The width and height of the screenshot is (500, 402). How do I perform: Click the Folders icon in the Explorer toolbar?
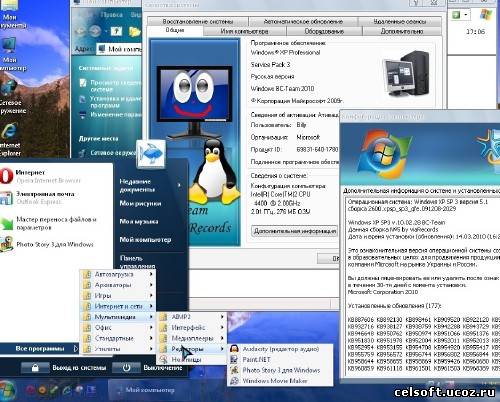(135, 32)
